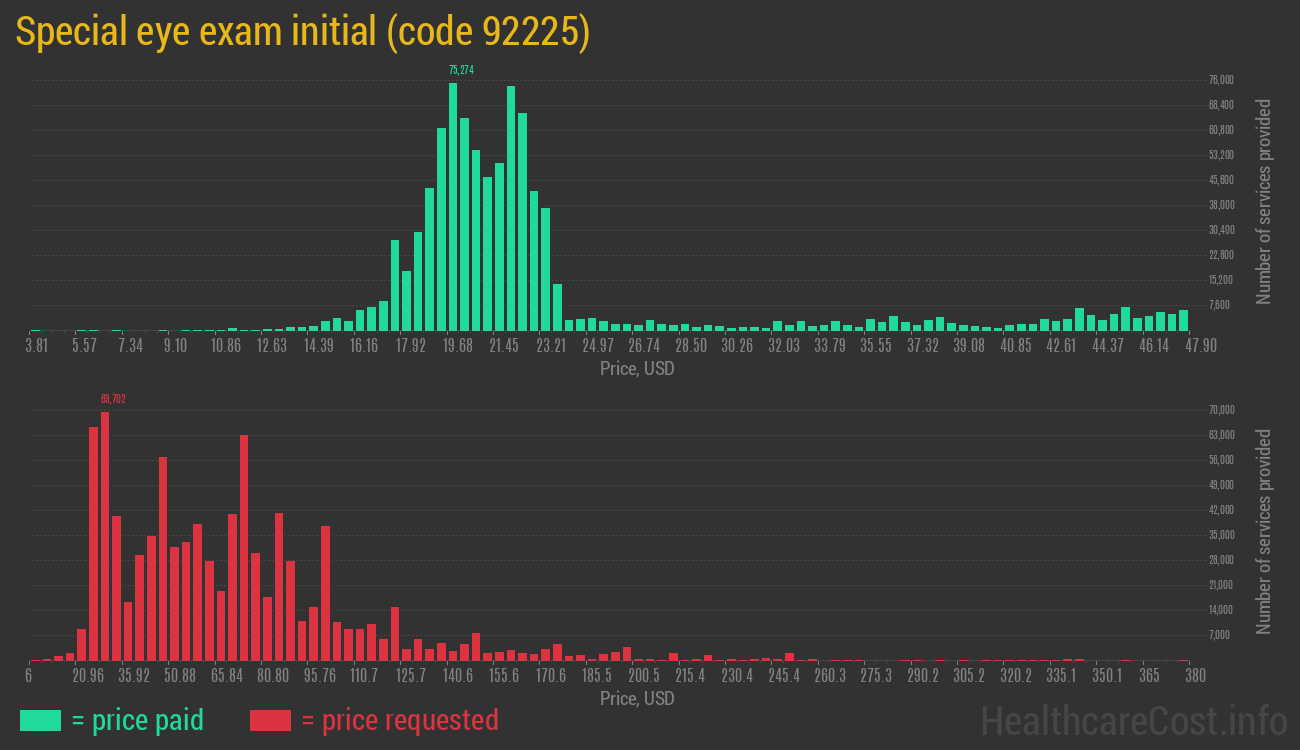Screen dimensions: 1300x750
Task: Click the 21.45 price tick label
Action: click(504, 346)
